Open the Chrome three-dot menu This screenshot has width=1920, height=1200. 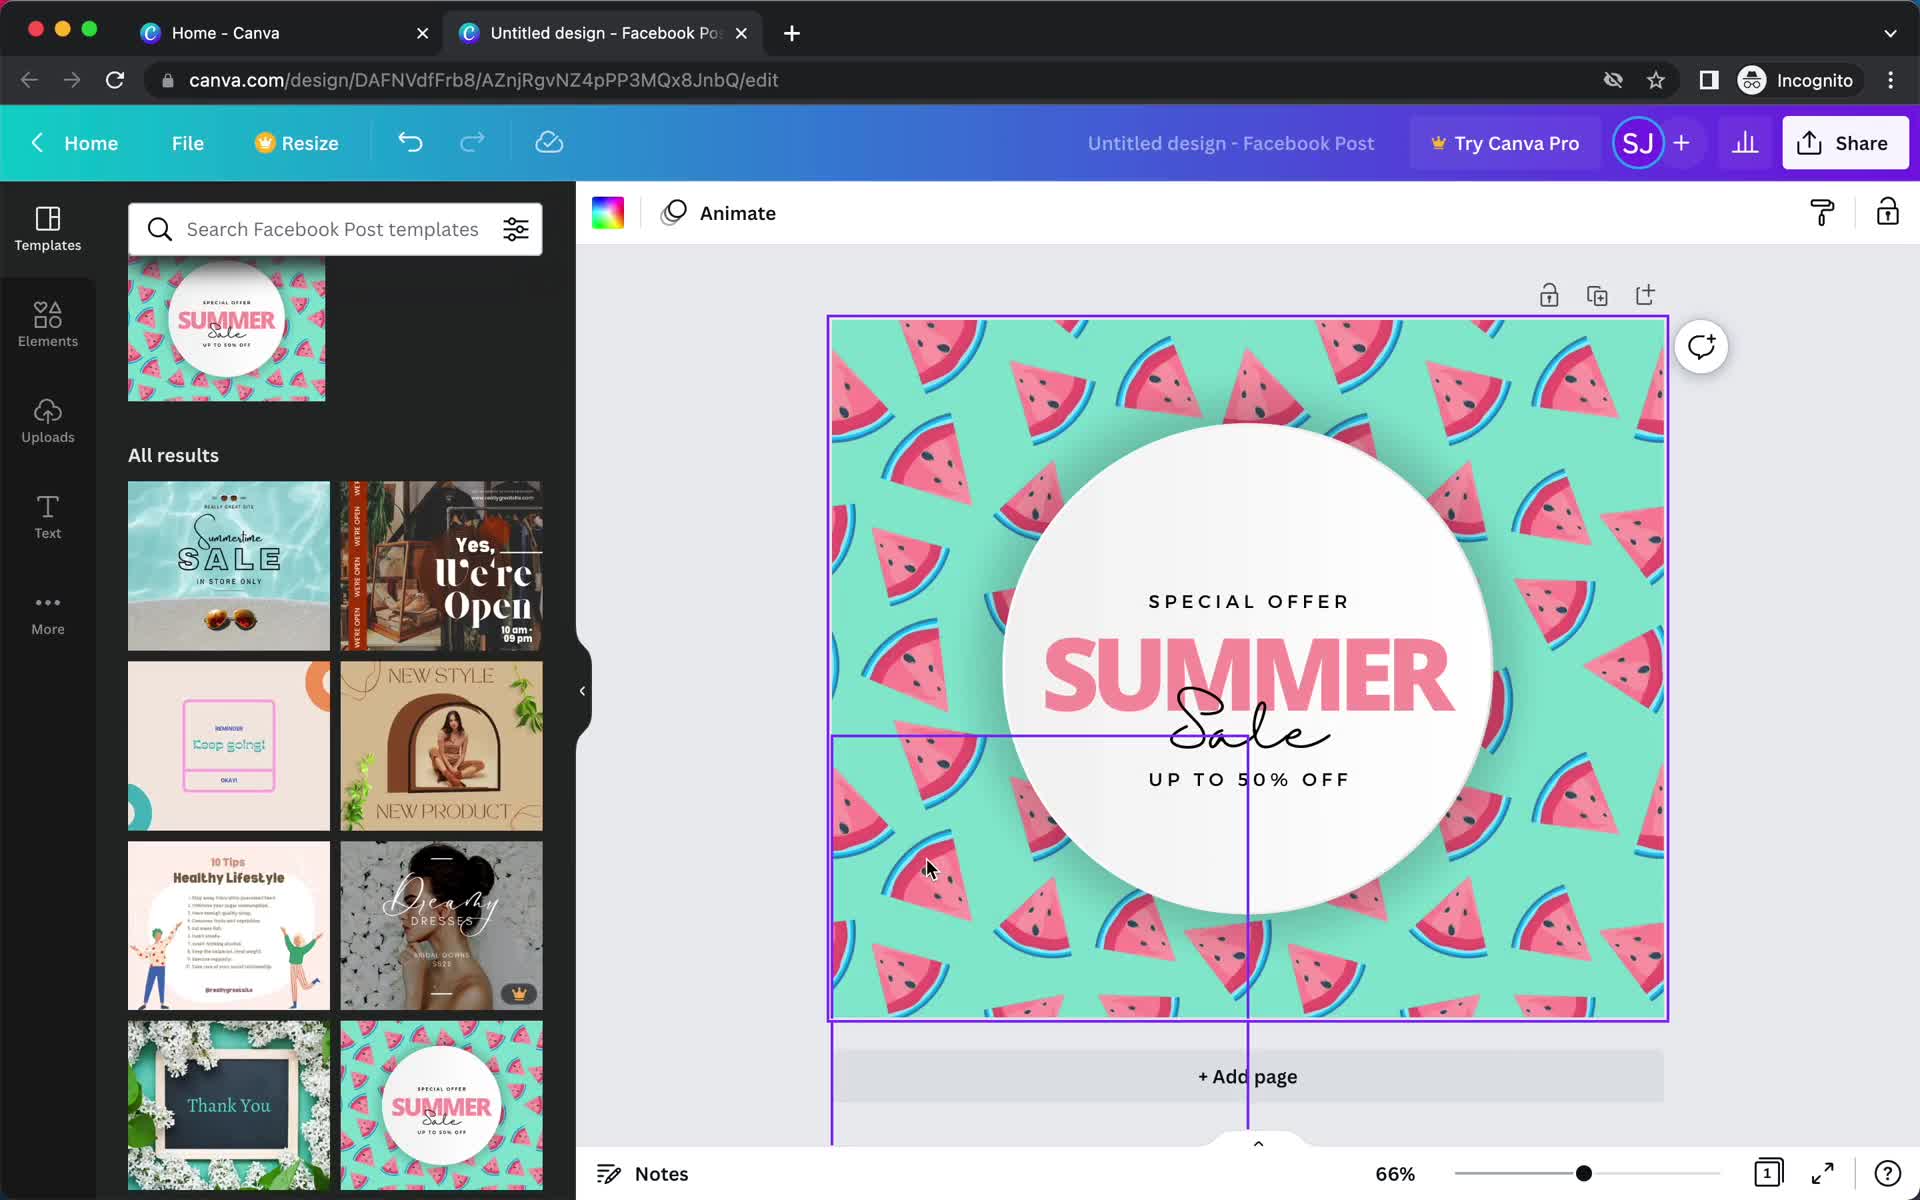[1890, 80]
